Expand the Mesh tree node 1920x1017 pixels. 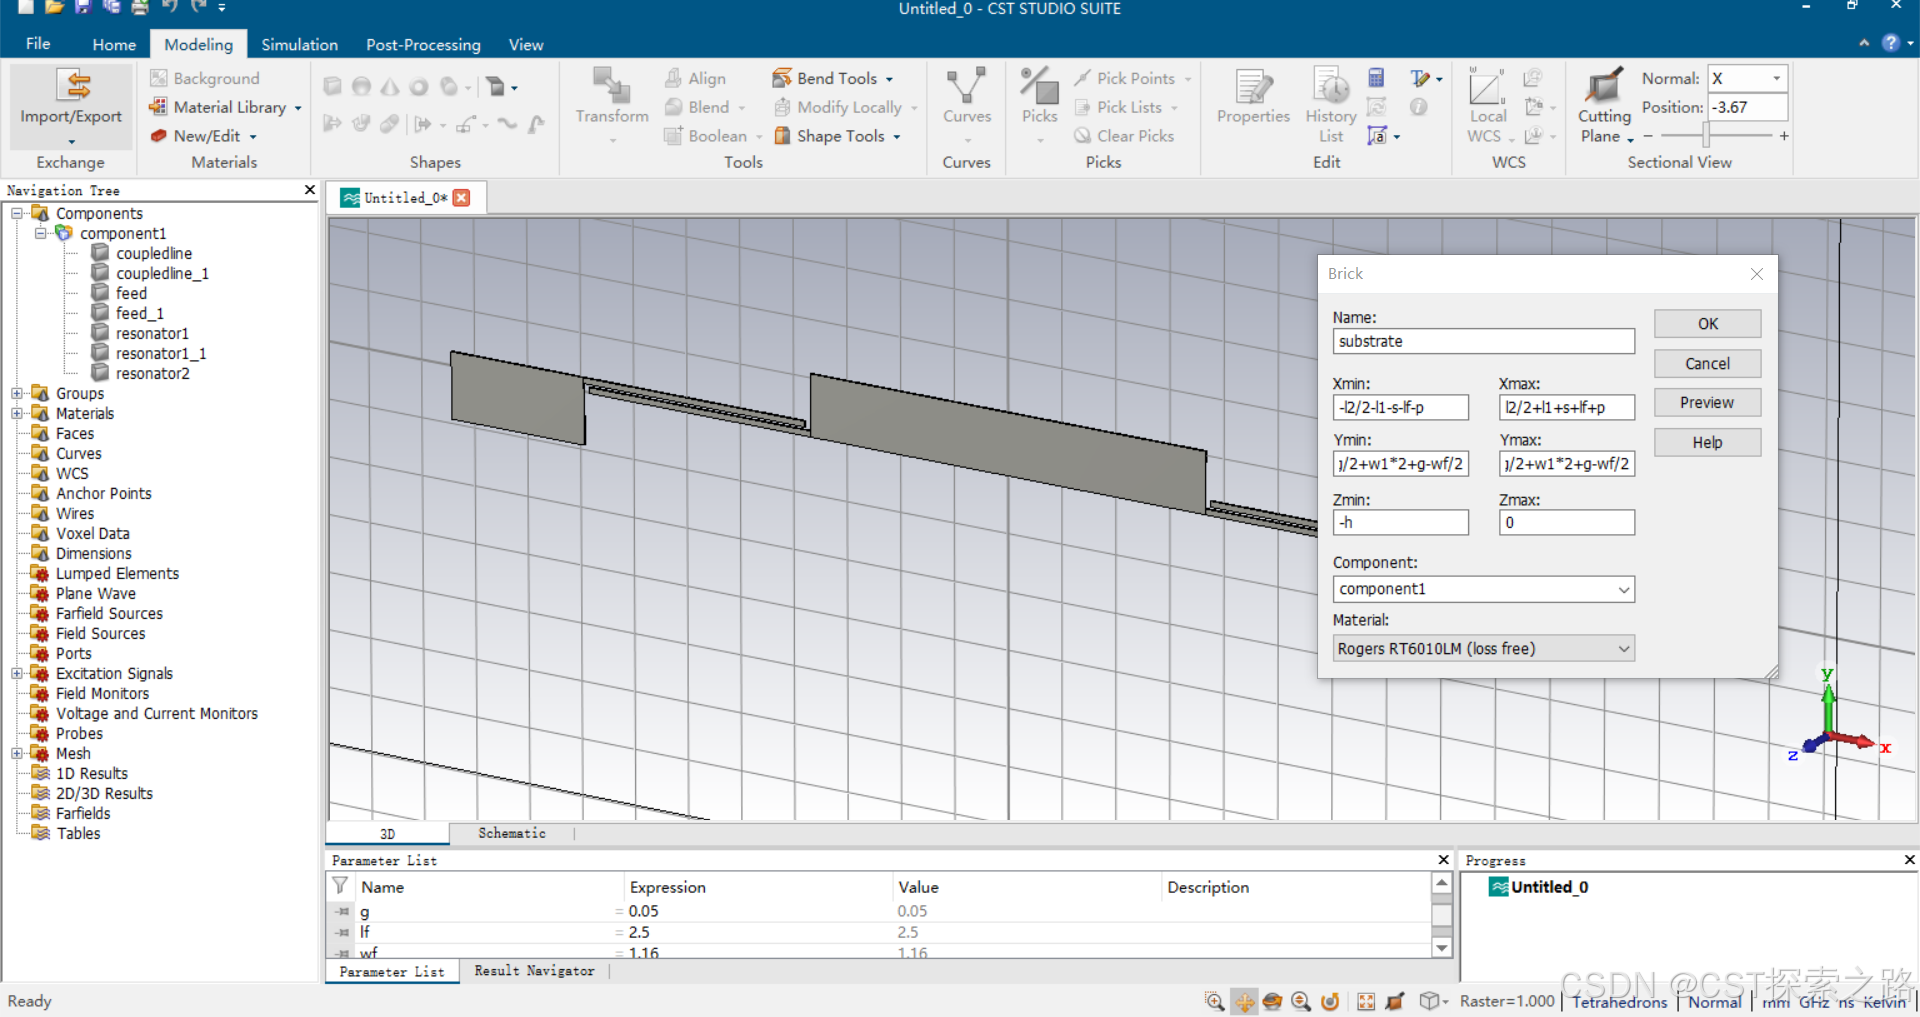coord(17,753)
